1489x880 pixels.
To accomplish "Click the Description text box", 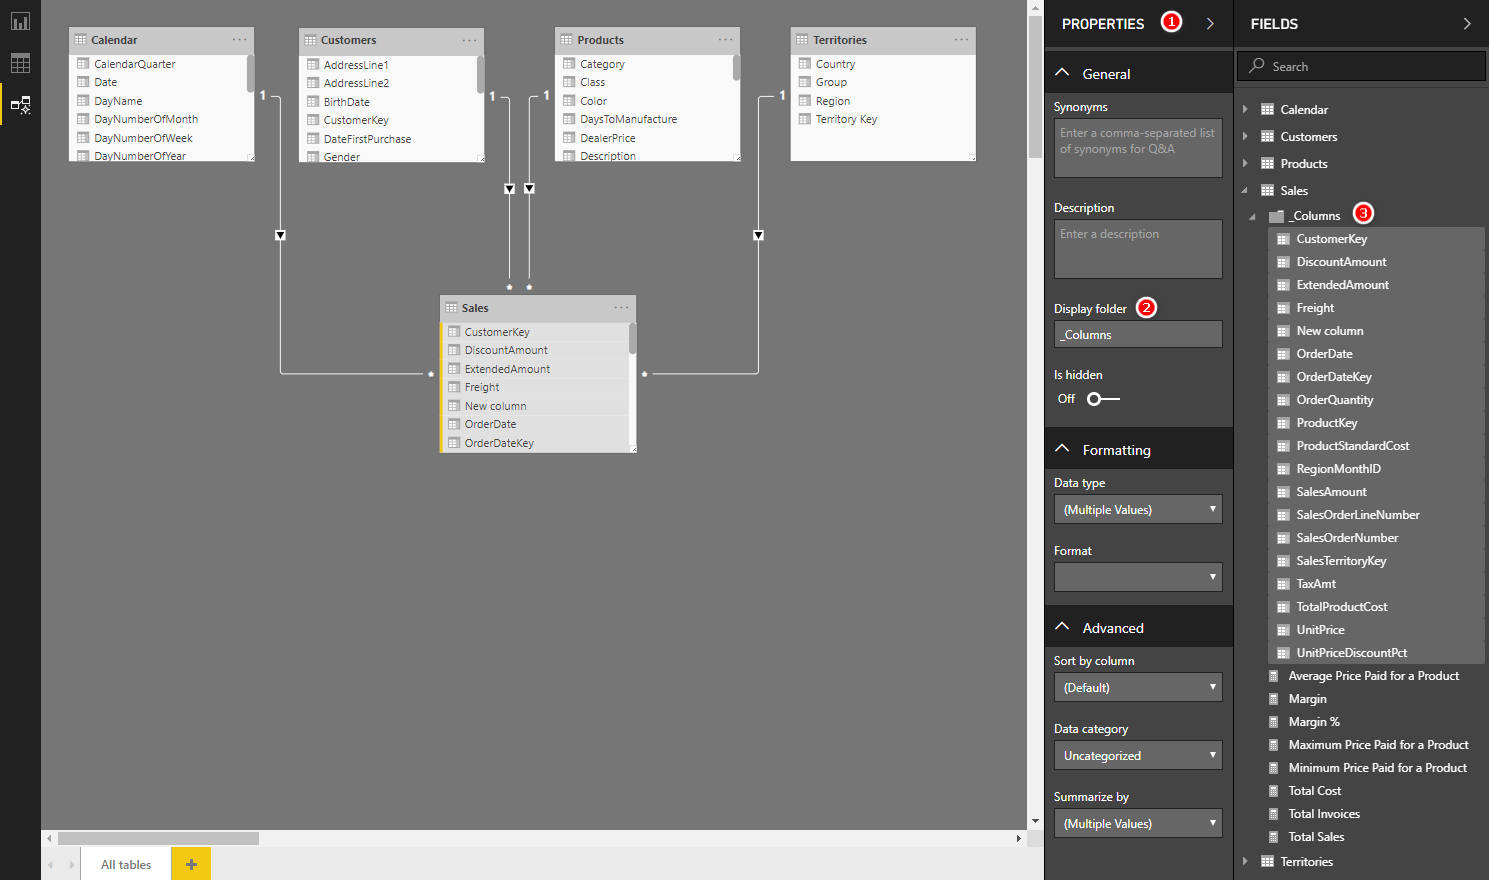I will click(x=1138, y=249).
